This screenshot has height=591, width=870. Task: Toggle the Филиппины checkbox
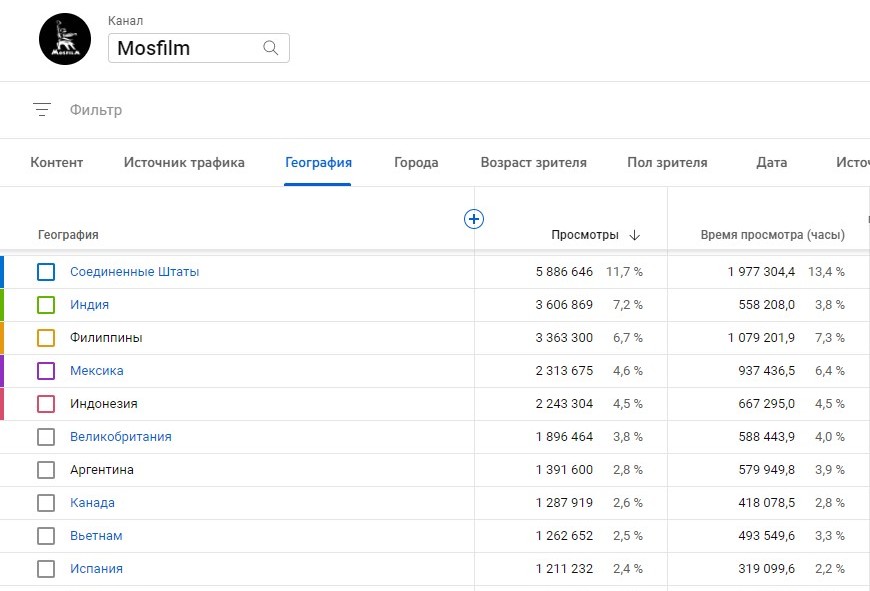46,337
